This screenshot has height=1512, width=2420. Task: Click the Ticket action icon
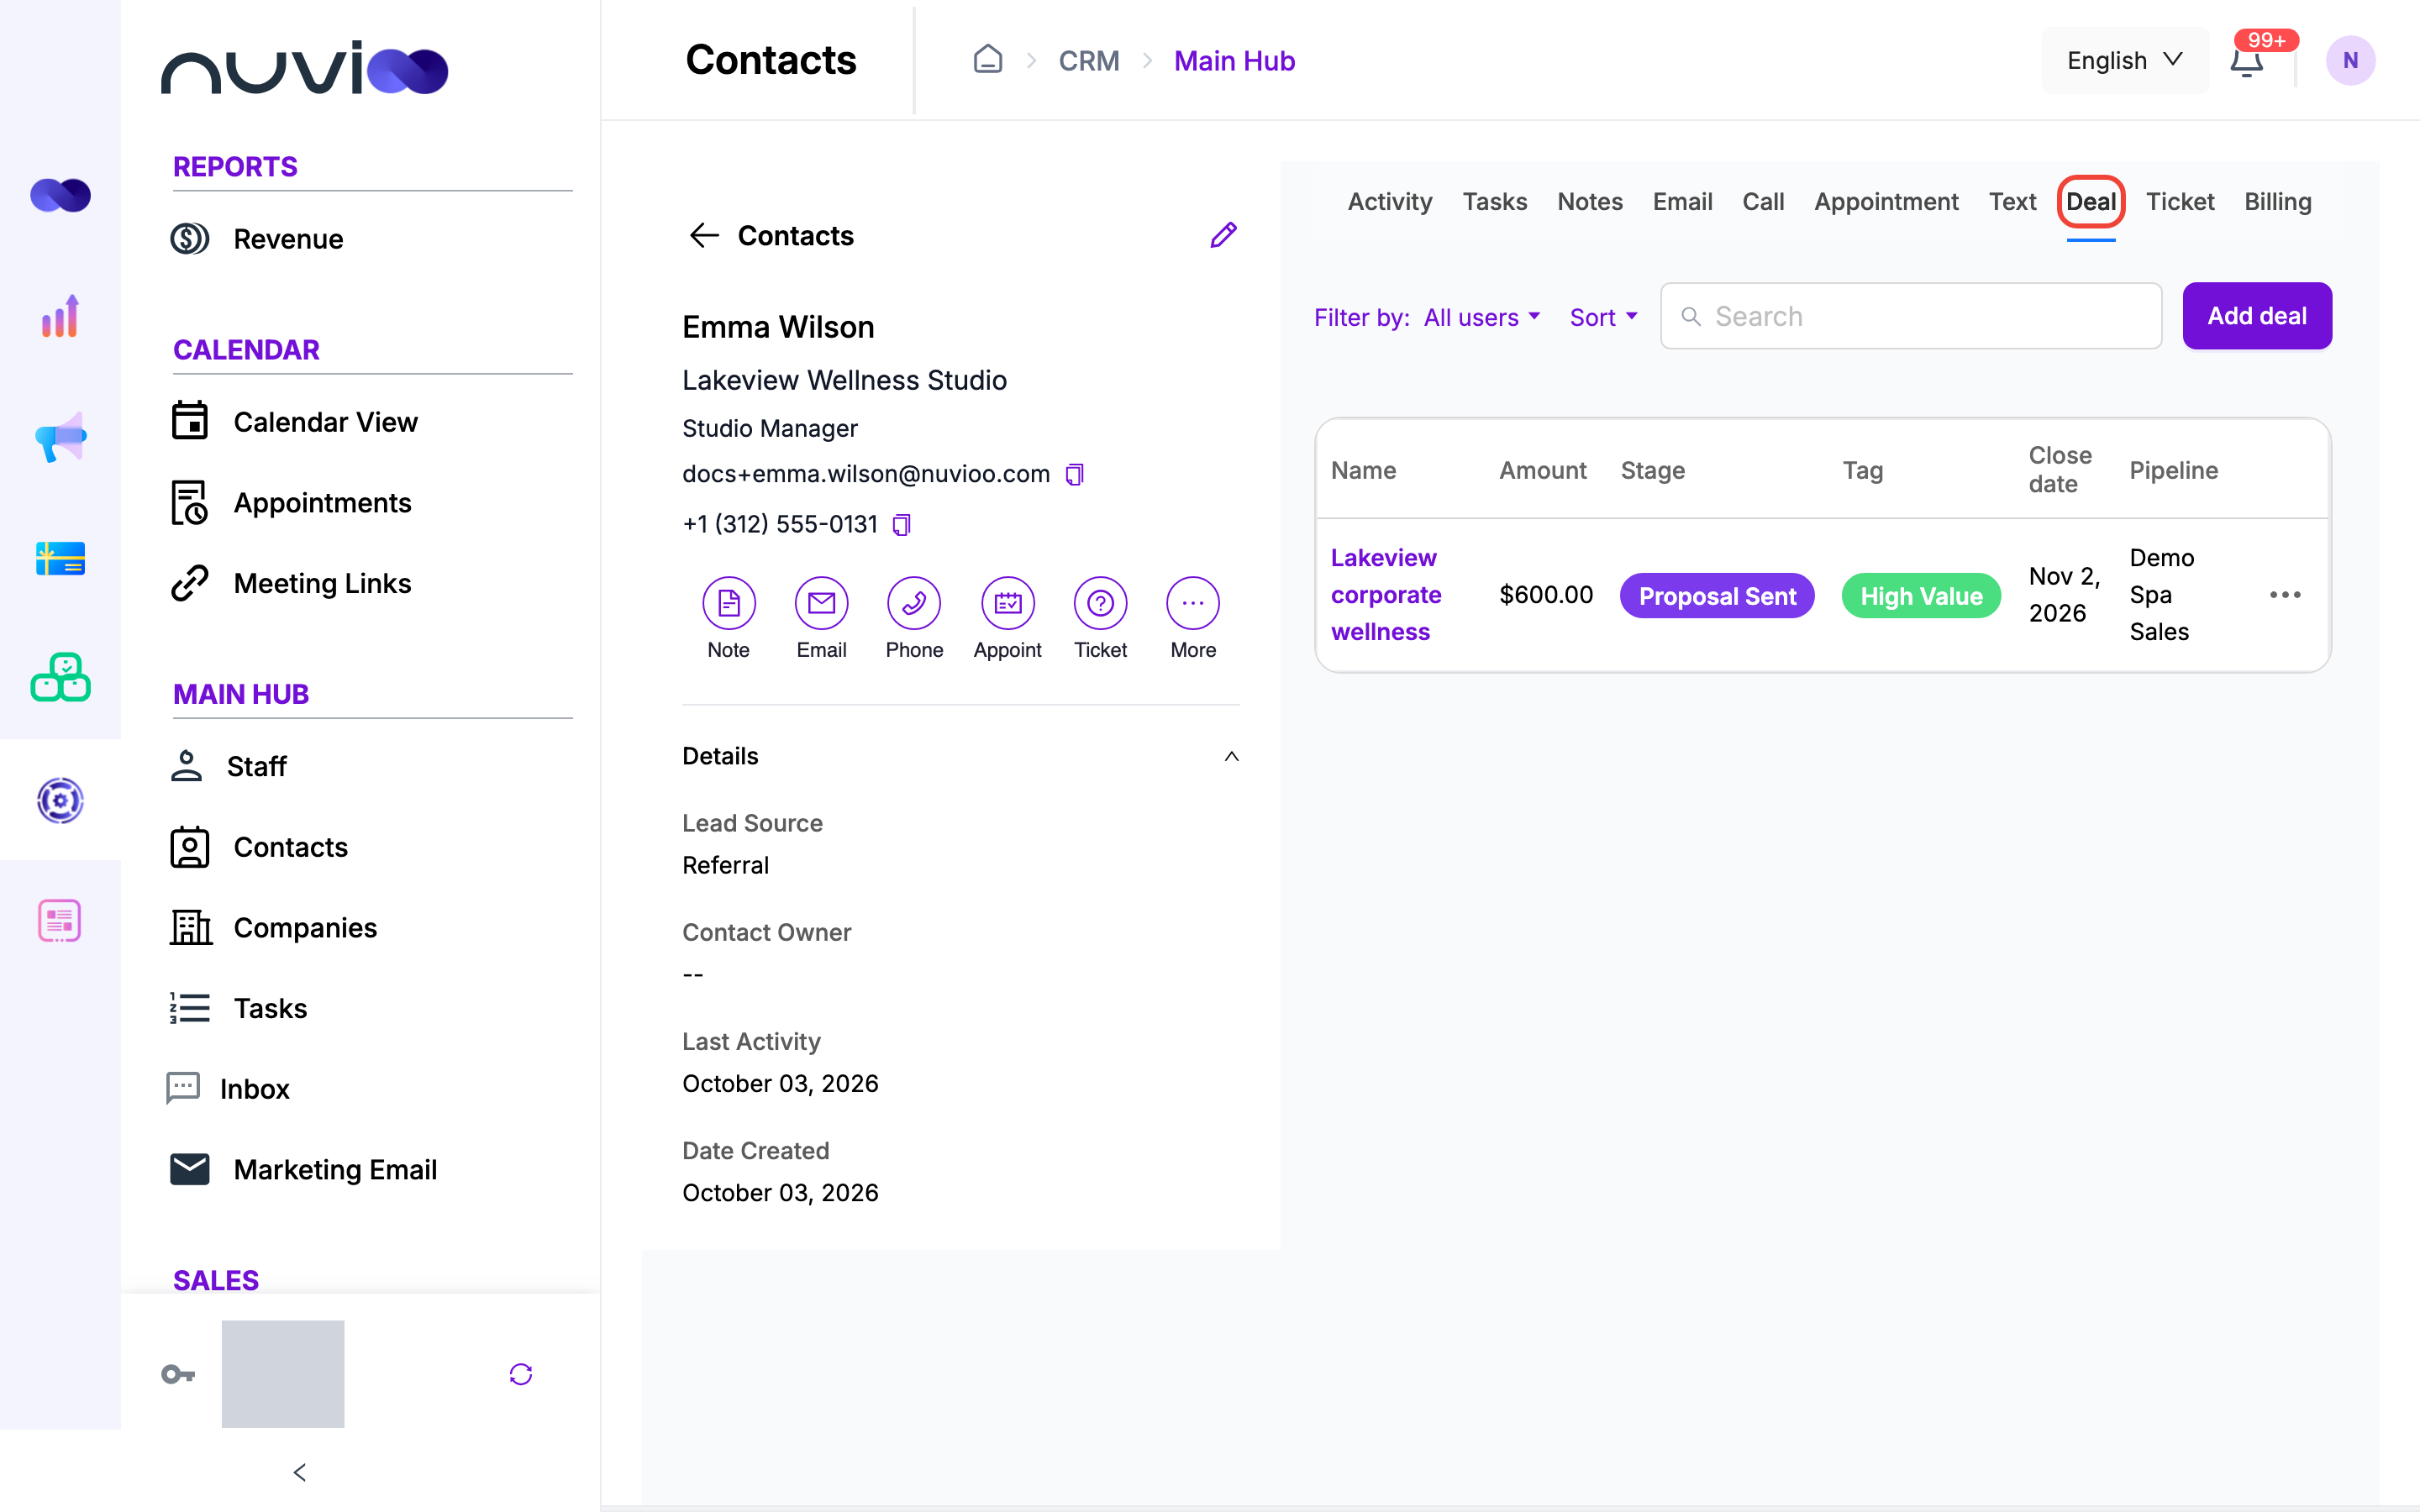click(1100, 603)
